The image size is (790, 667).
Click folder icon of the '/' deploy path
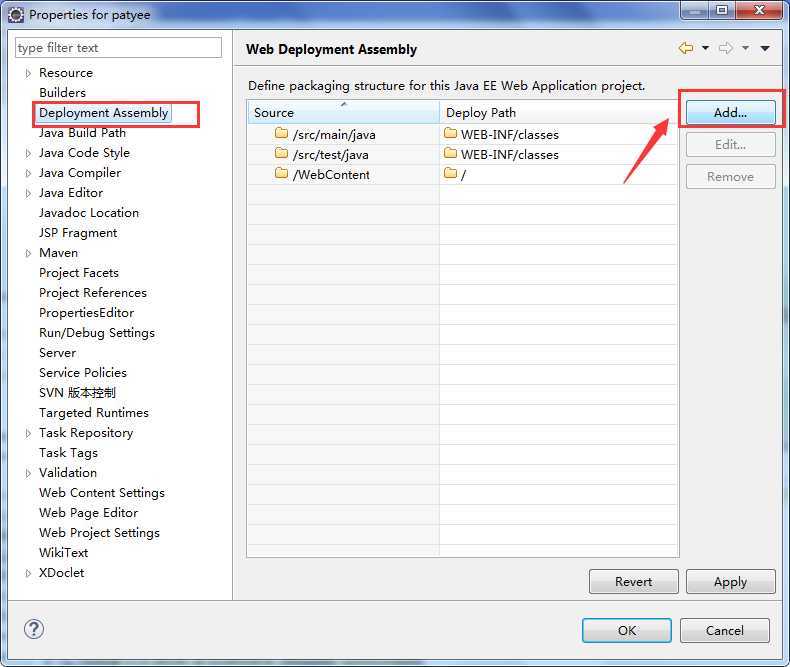pyautogui.click(x=450, y=173)
